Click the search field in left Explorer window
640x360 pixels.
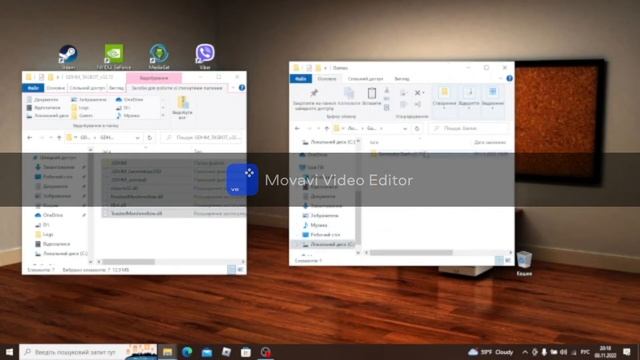[x=202, y=138]
